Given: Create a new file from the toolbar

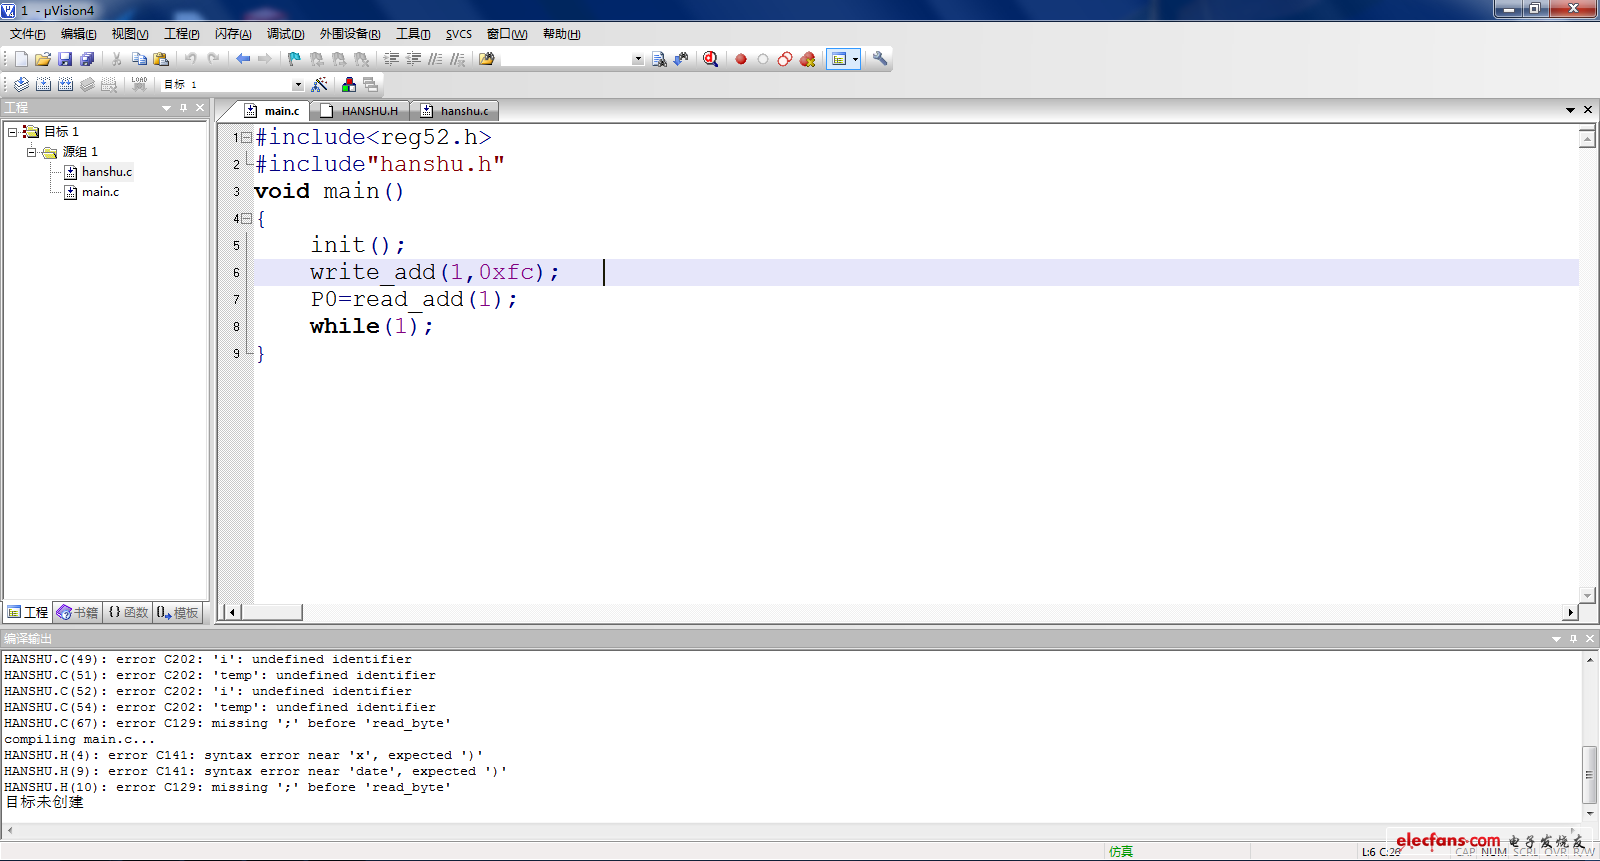Looking at the screenshot, I should 21,59.
